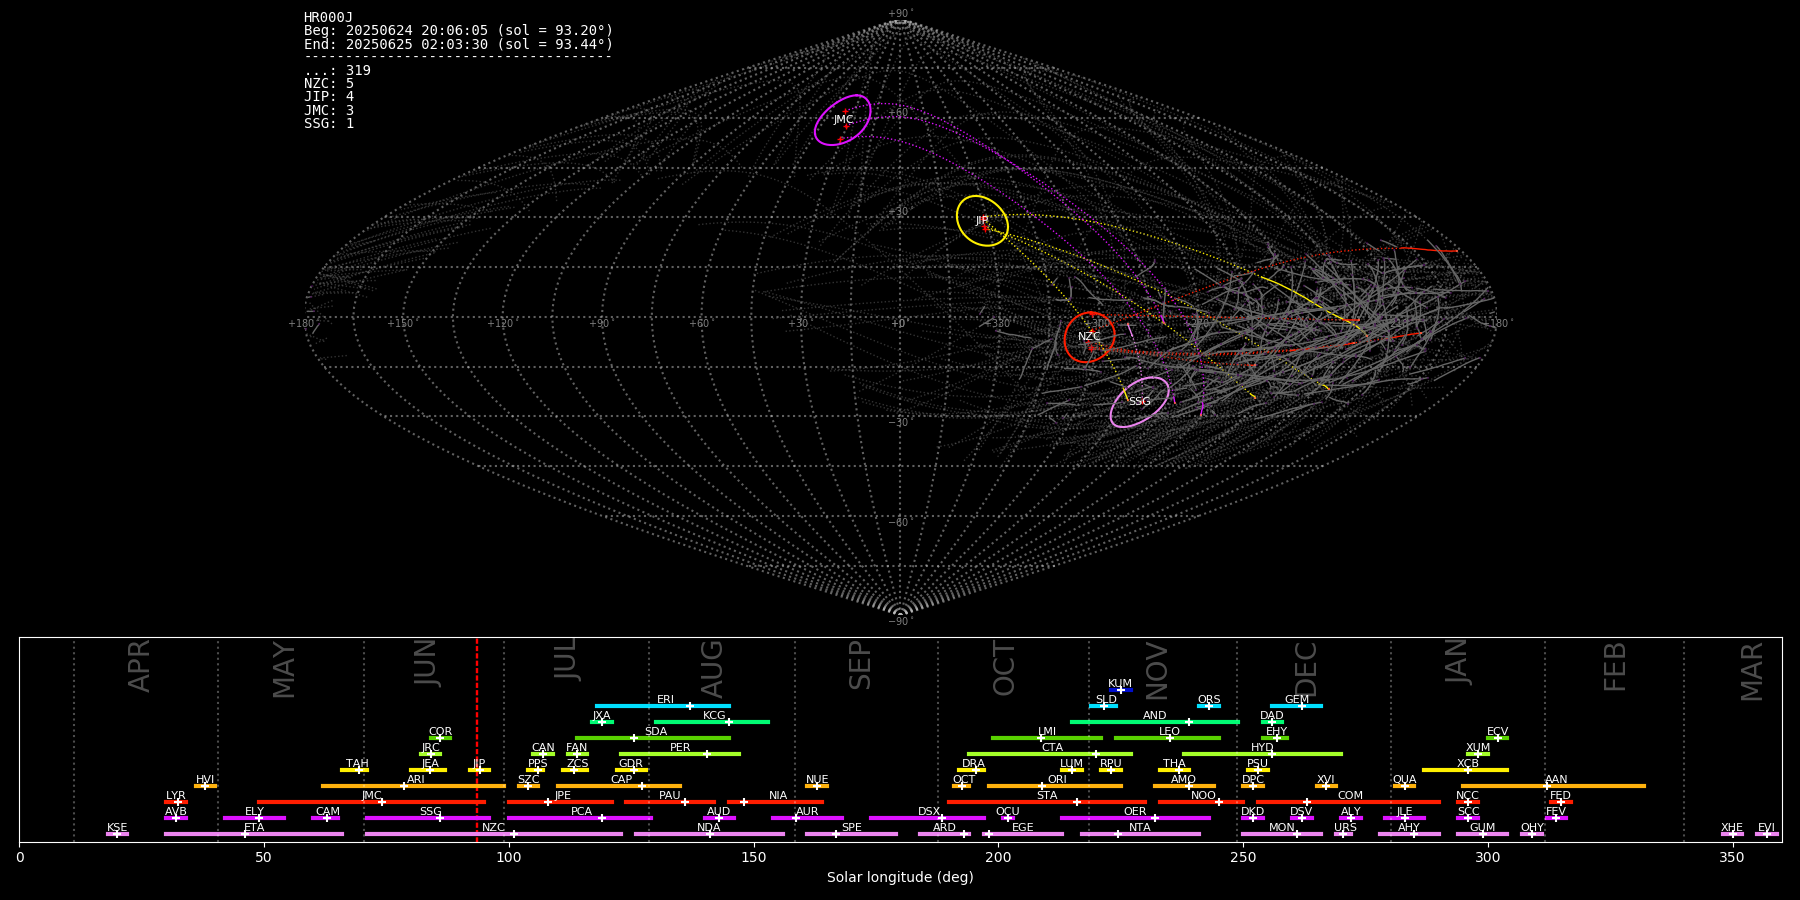Click the 'NZC: 5' legend count line

click(329, 84)
